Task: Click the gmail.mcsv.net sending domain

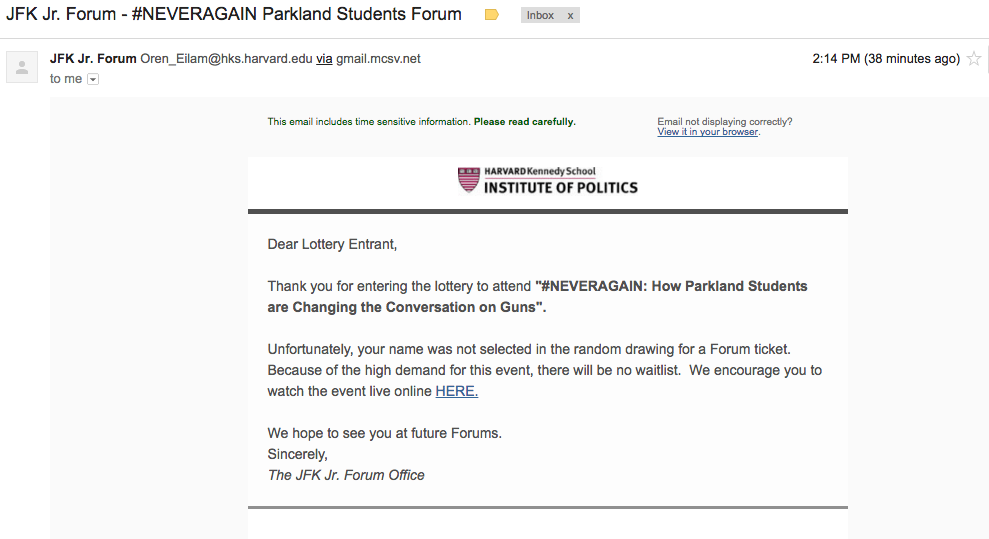Action: [378, 59]
